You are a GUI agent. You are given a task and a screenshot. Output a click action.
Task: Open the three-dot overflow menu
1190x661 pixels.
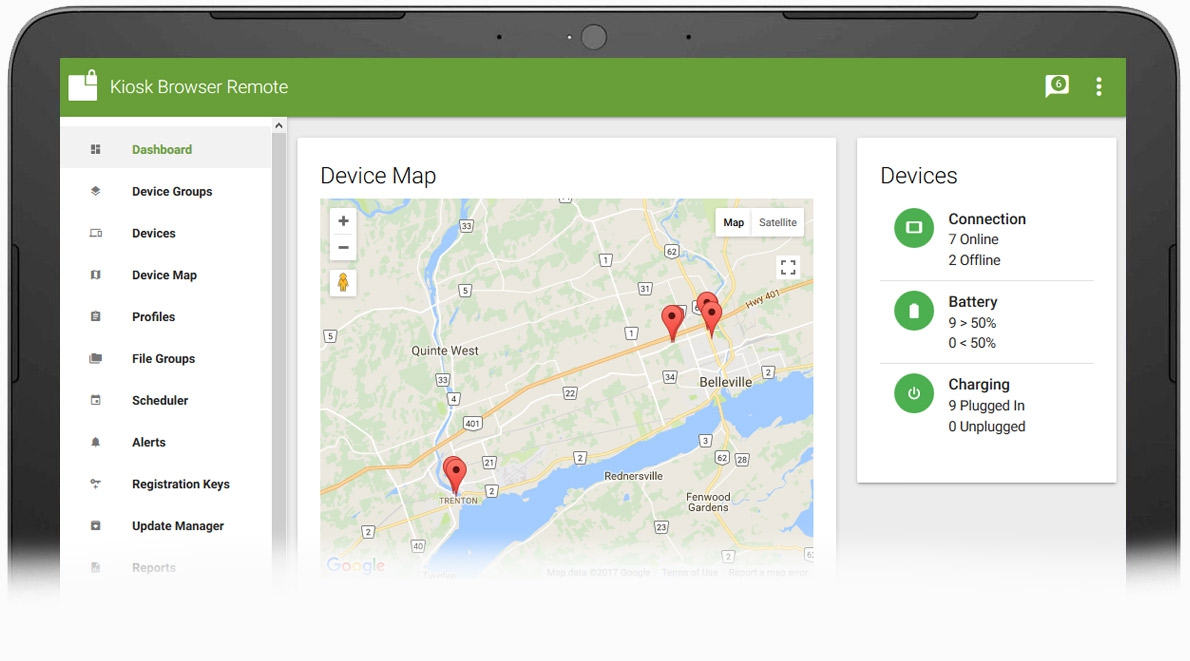point(1098,87)
